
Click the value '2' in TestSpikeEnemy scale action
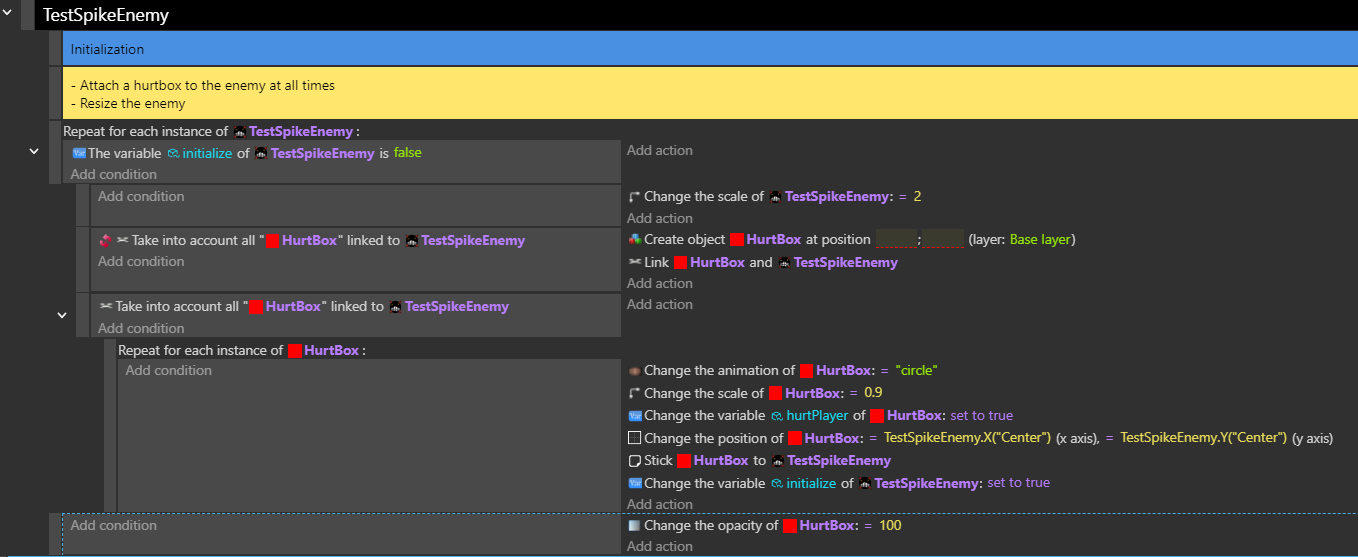[917, 197]
